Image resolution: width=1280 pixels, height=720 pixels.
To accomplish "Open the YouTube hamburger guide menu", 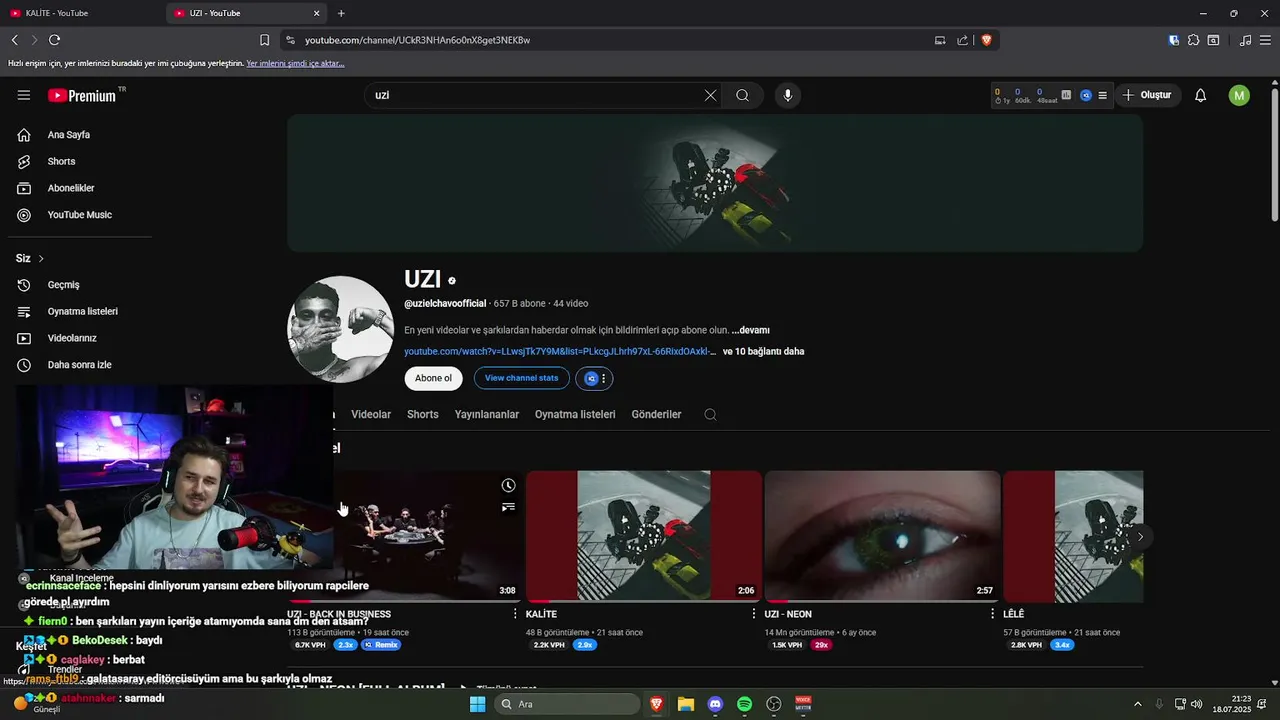I will tap(24, 95).
